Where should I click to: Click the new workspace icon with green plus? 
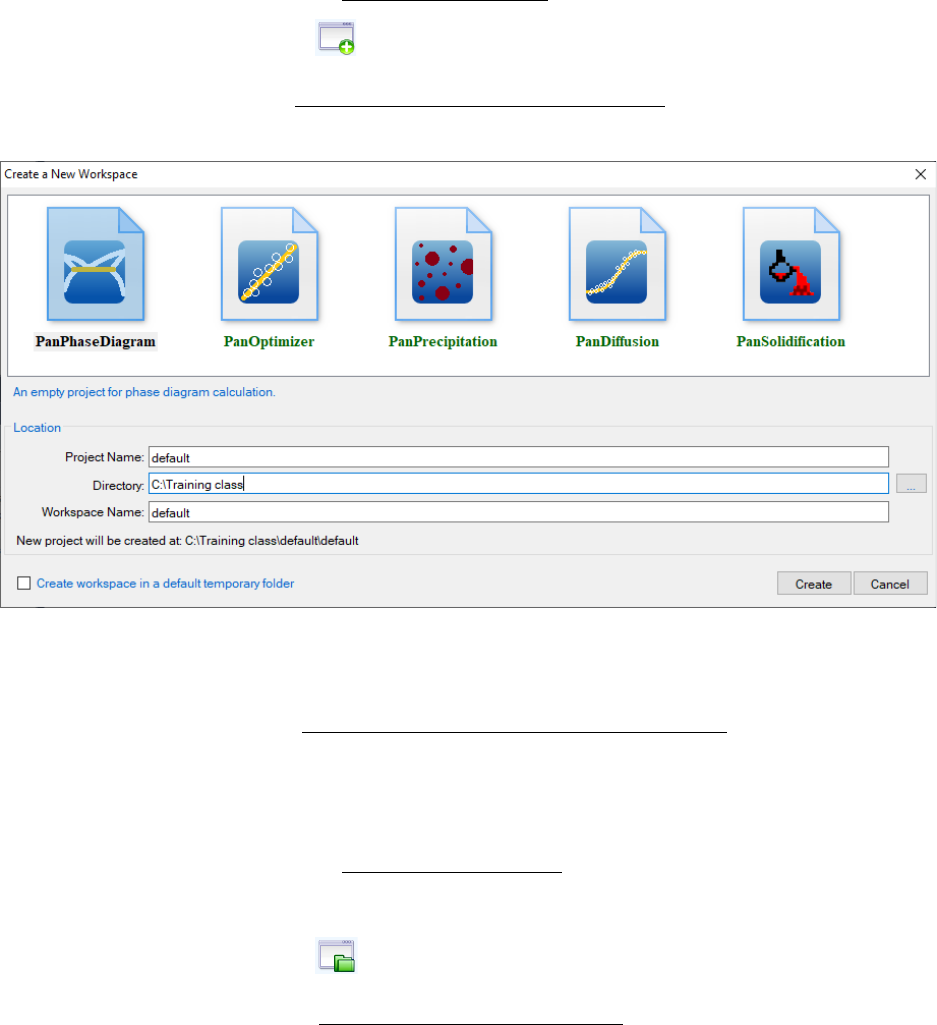tap(336, 38)
